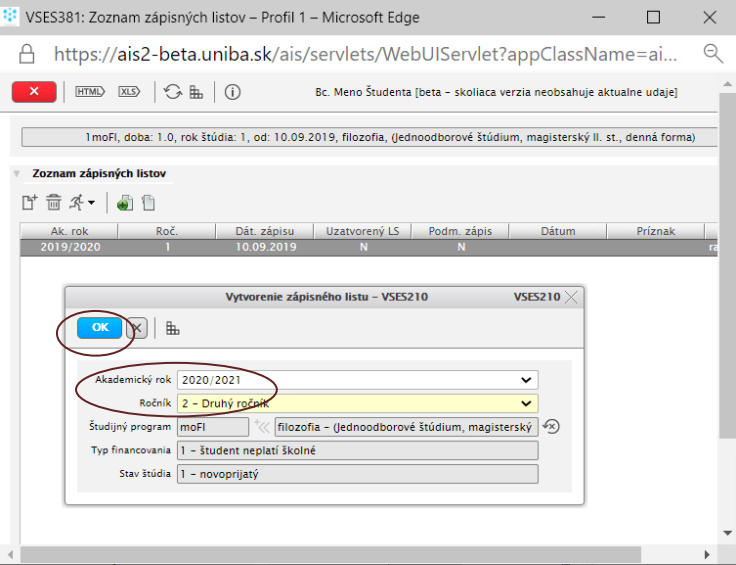The image size is (736, 565).
Task: Clear study program with the round X icon
Action: coord(551,427)
